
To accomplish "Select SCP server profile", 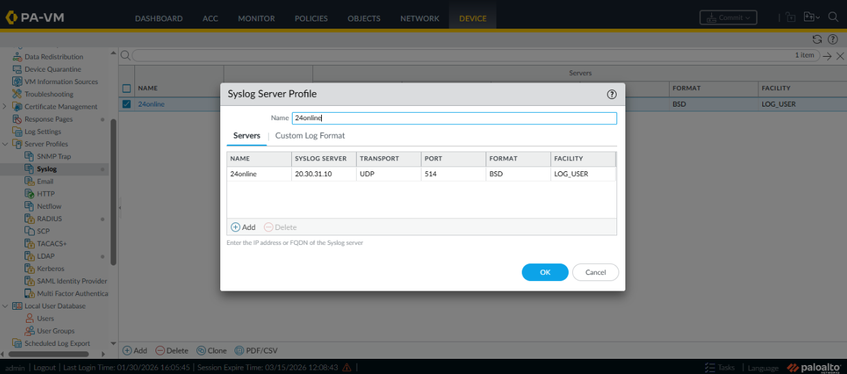I will pyautogui.click(x=43, y=231).
